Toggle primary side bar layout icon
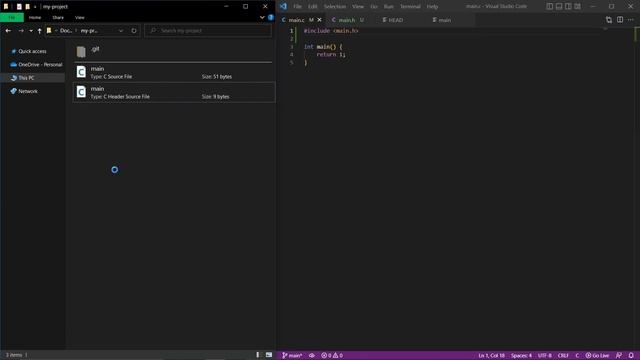The width and height of the screenshot is (640, 360). coord(550,7)
